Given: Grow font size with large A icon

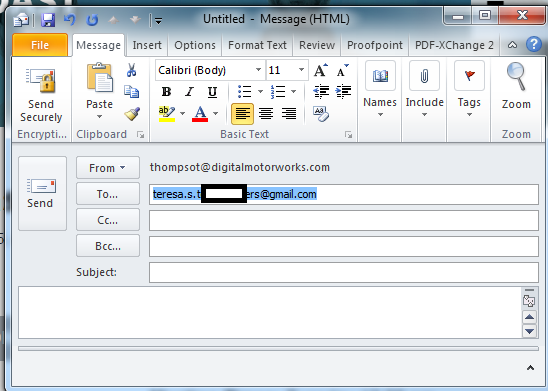Looking at the screenshot, I should [320, 70].
